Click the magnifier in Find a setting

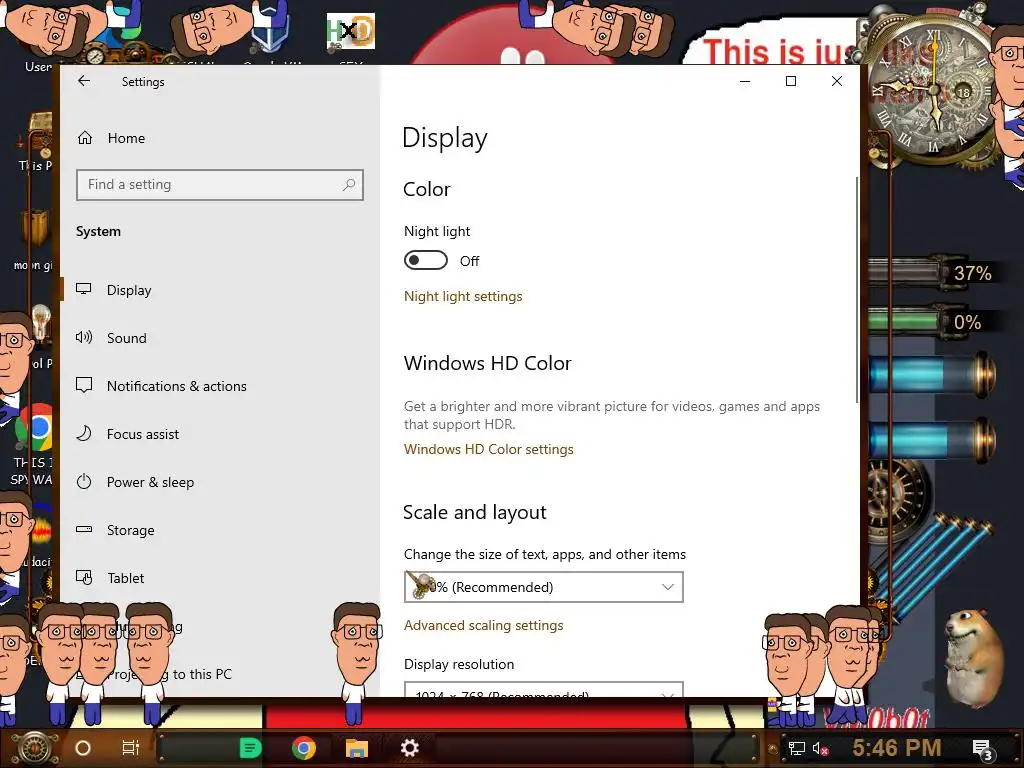coord(349,185)
